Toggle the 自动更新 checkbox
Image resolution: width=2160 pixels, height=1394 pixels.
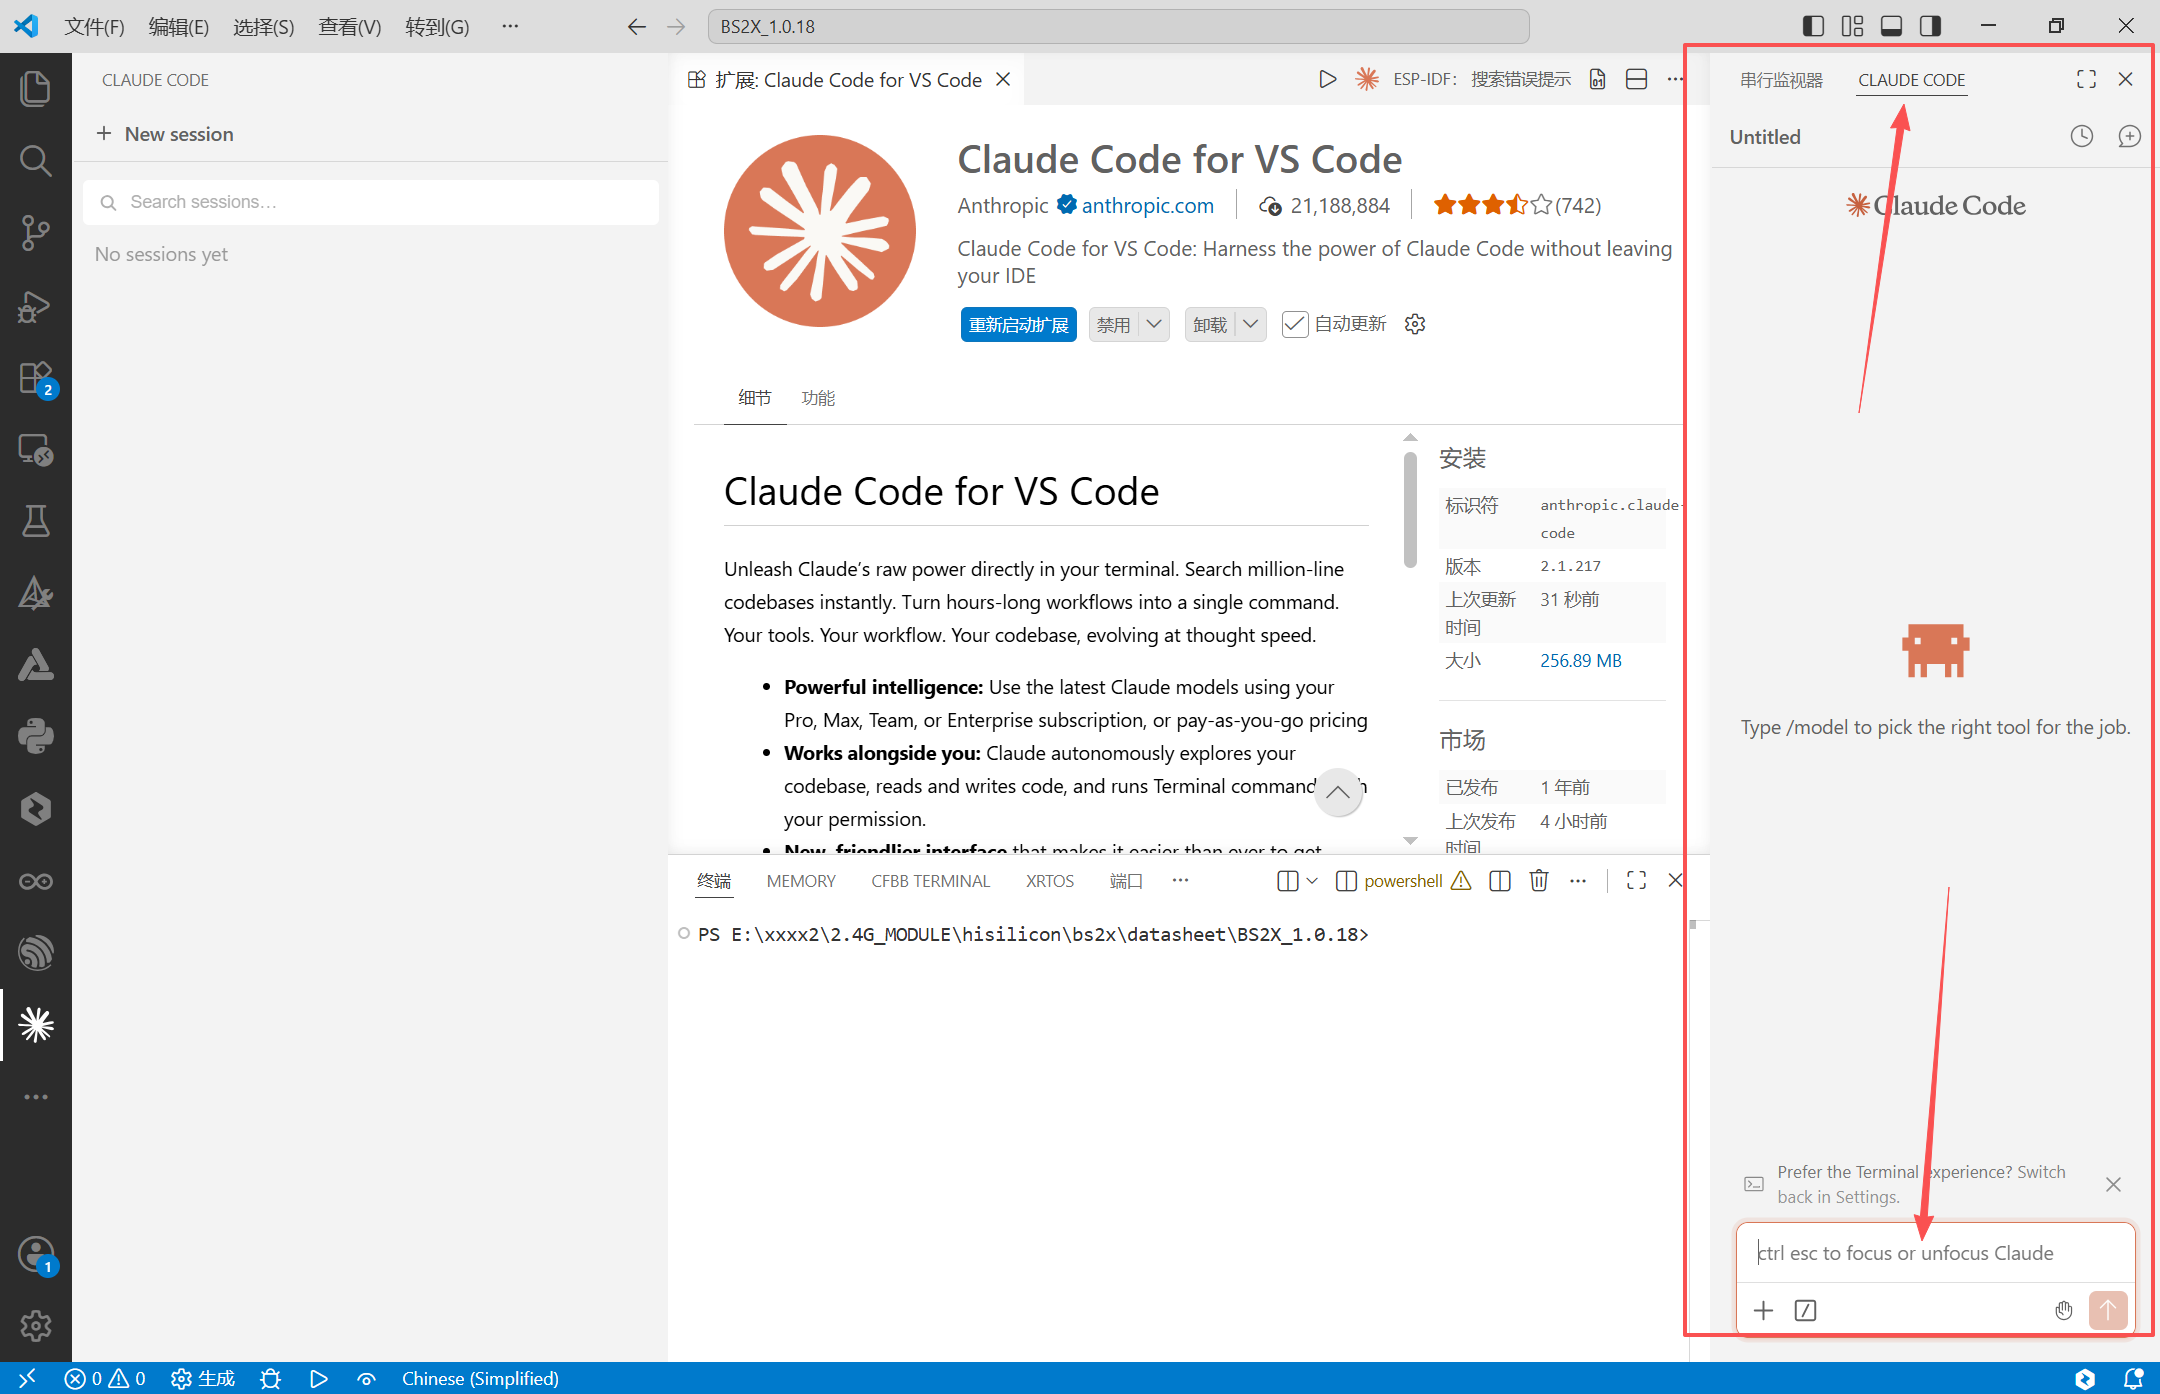click(1295, 324)
